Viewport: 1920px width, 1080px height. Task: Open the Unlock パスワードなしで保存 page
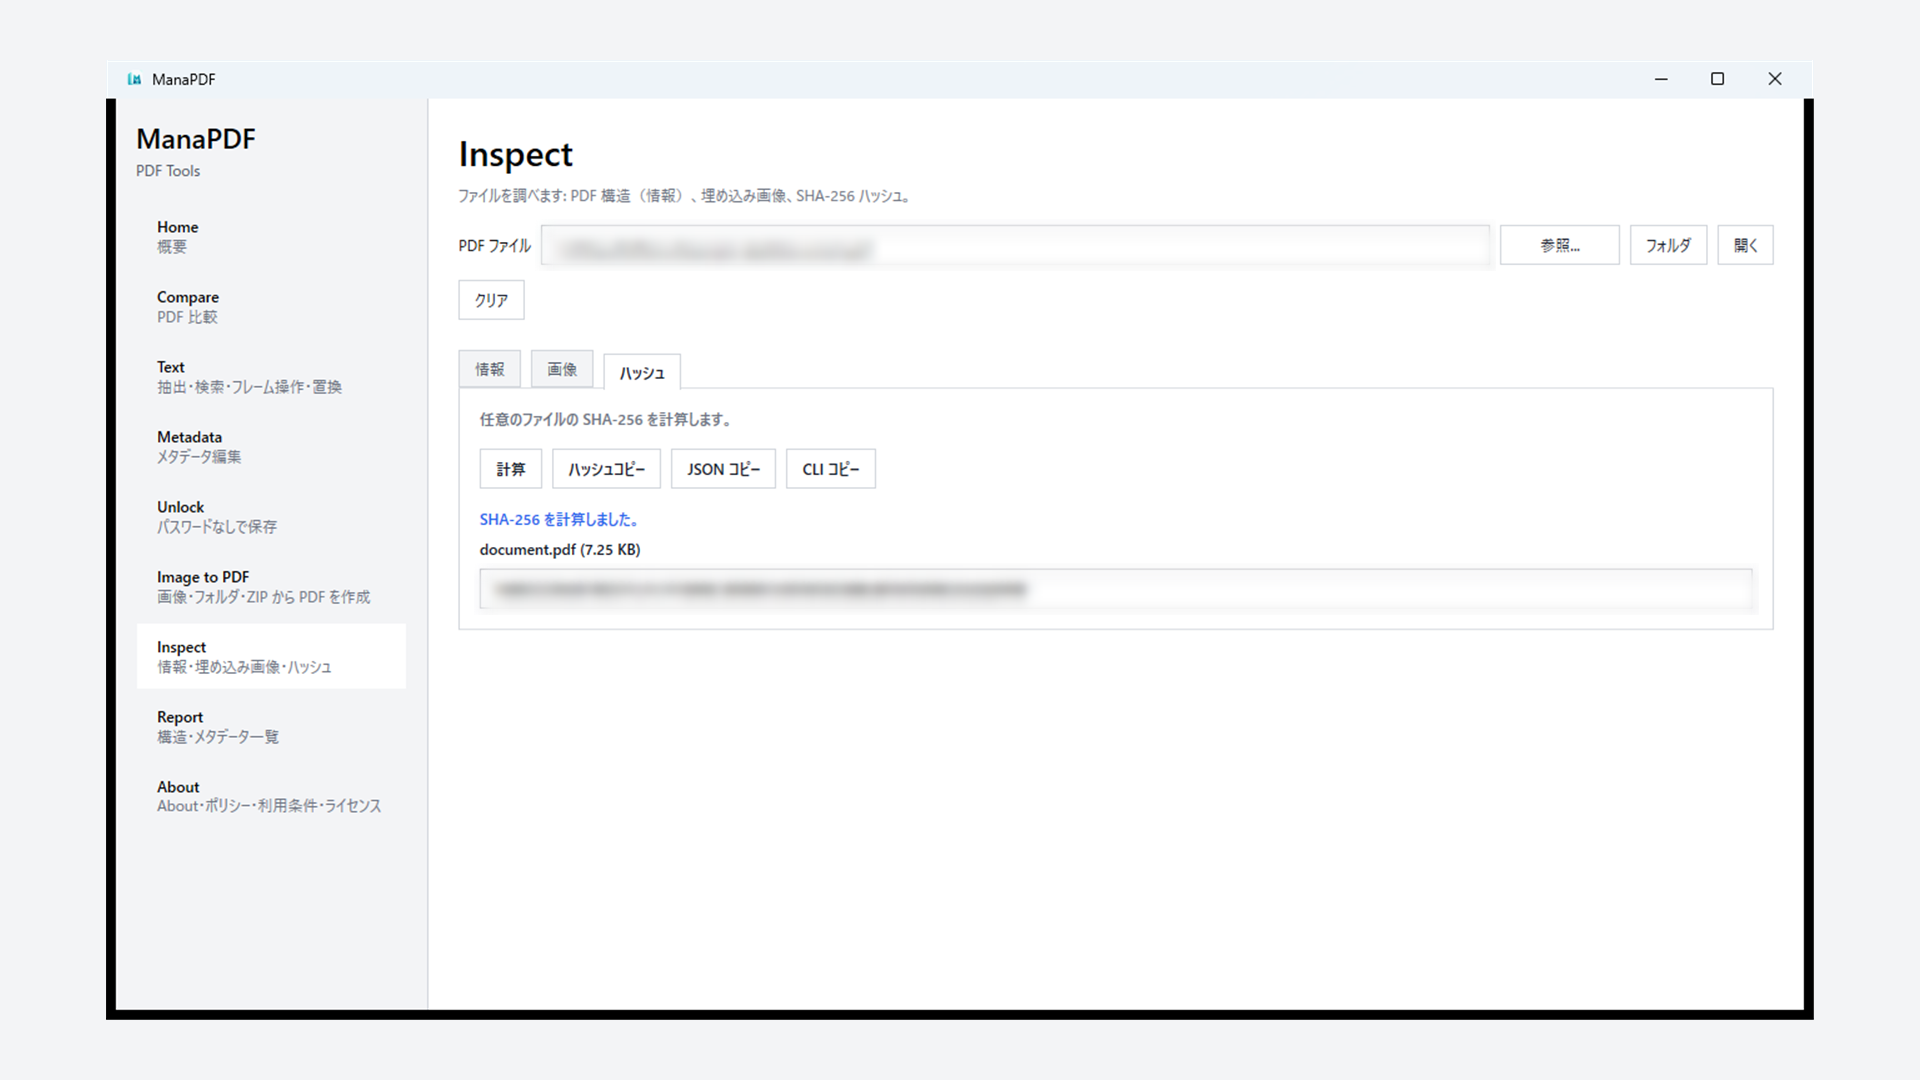click(x=271, y=516)
